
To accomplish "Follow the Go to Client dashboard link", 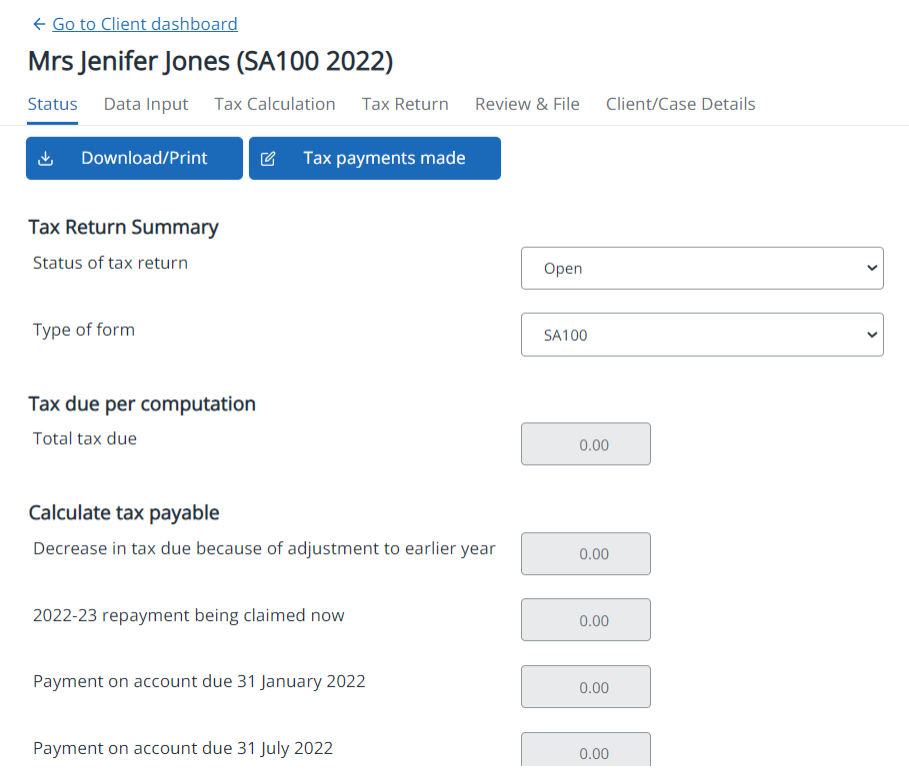I will (x=145, y=24).
